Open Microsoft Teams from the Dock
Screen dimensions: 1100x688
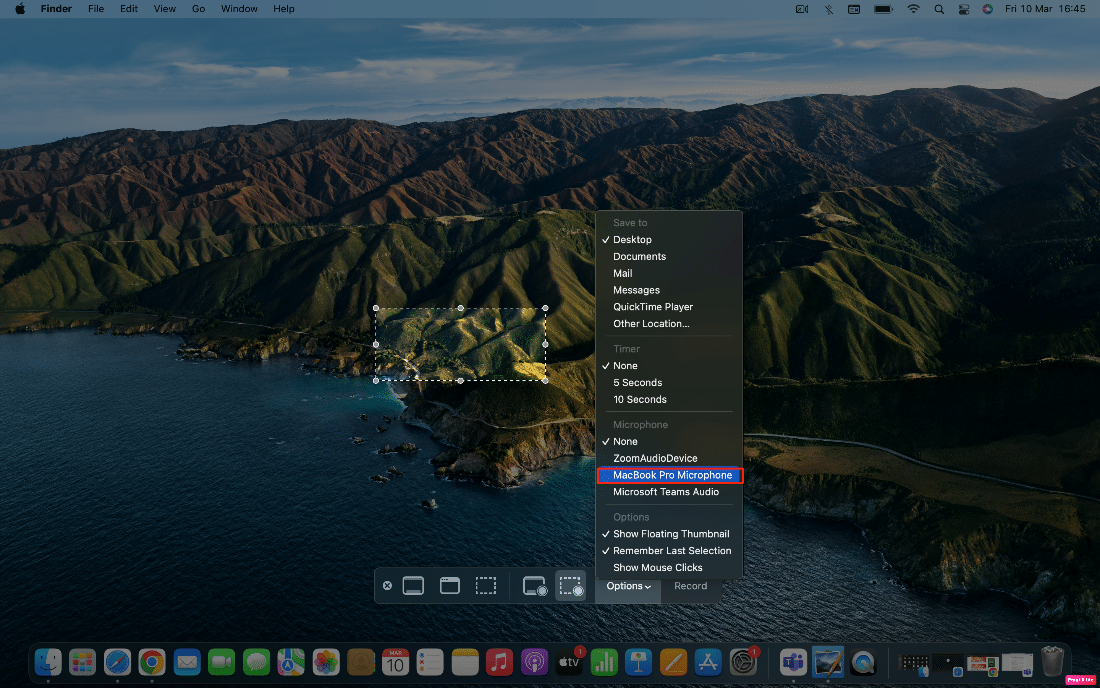click(x=793, y=661)
